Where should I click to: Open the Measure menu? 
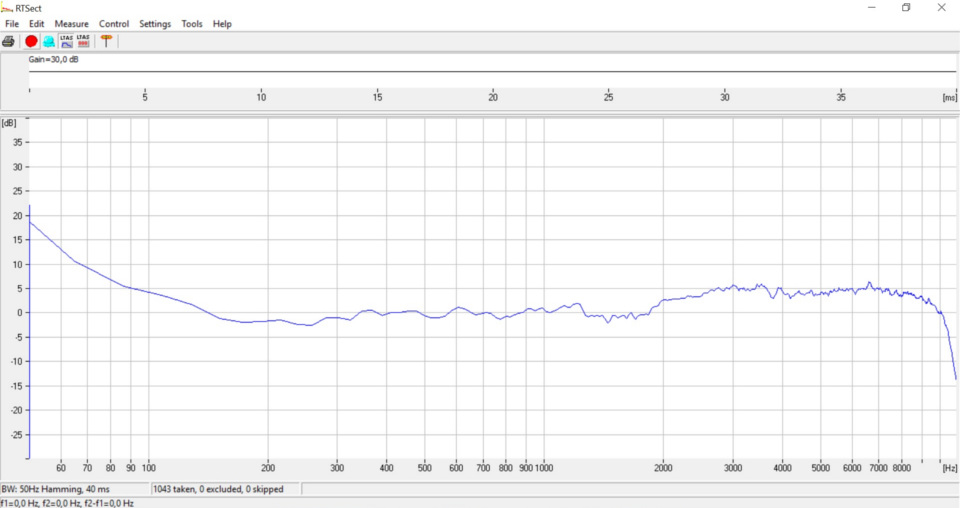71,24
